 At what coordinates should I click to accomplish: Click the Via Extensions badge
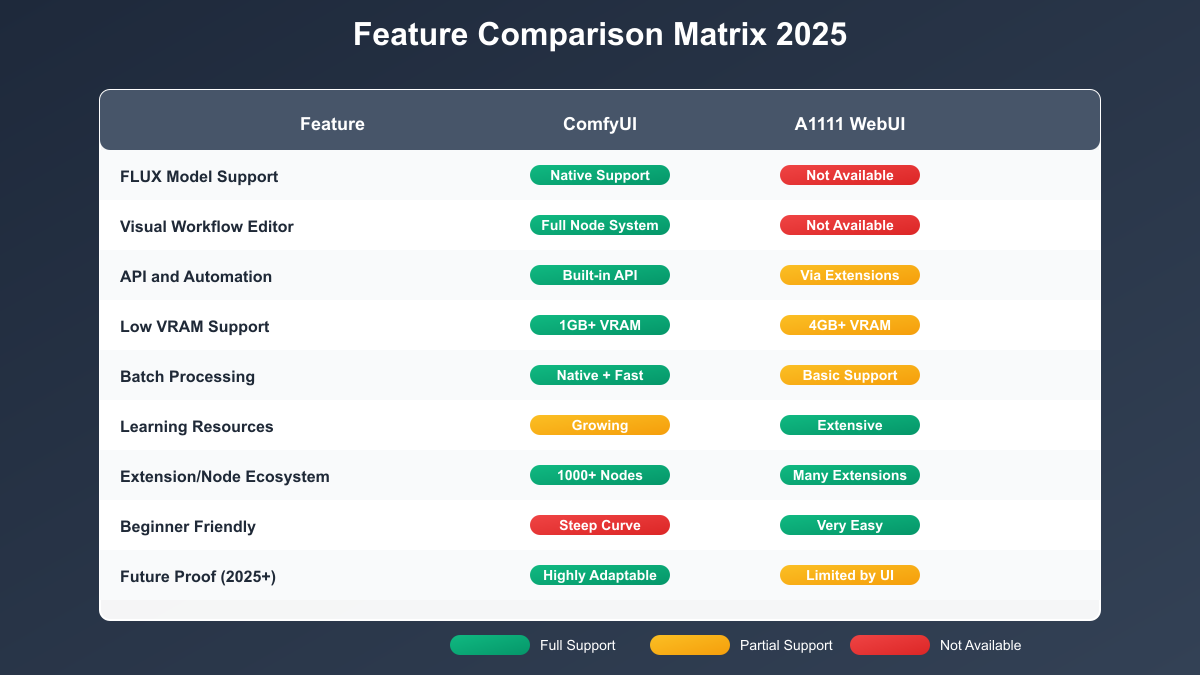[850, 275]
